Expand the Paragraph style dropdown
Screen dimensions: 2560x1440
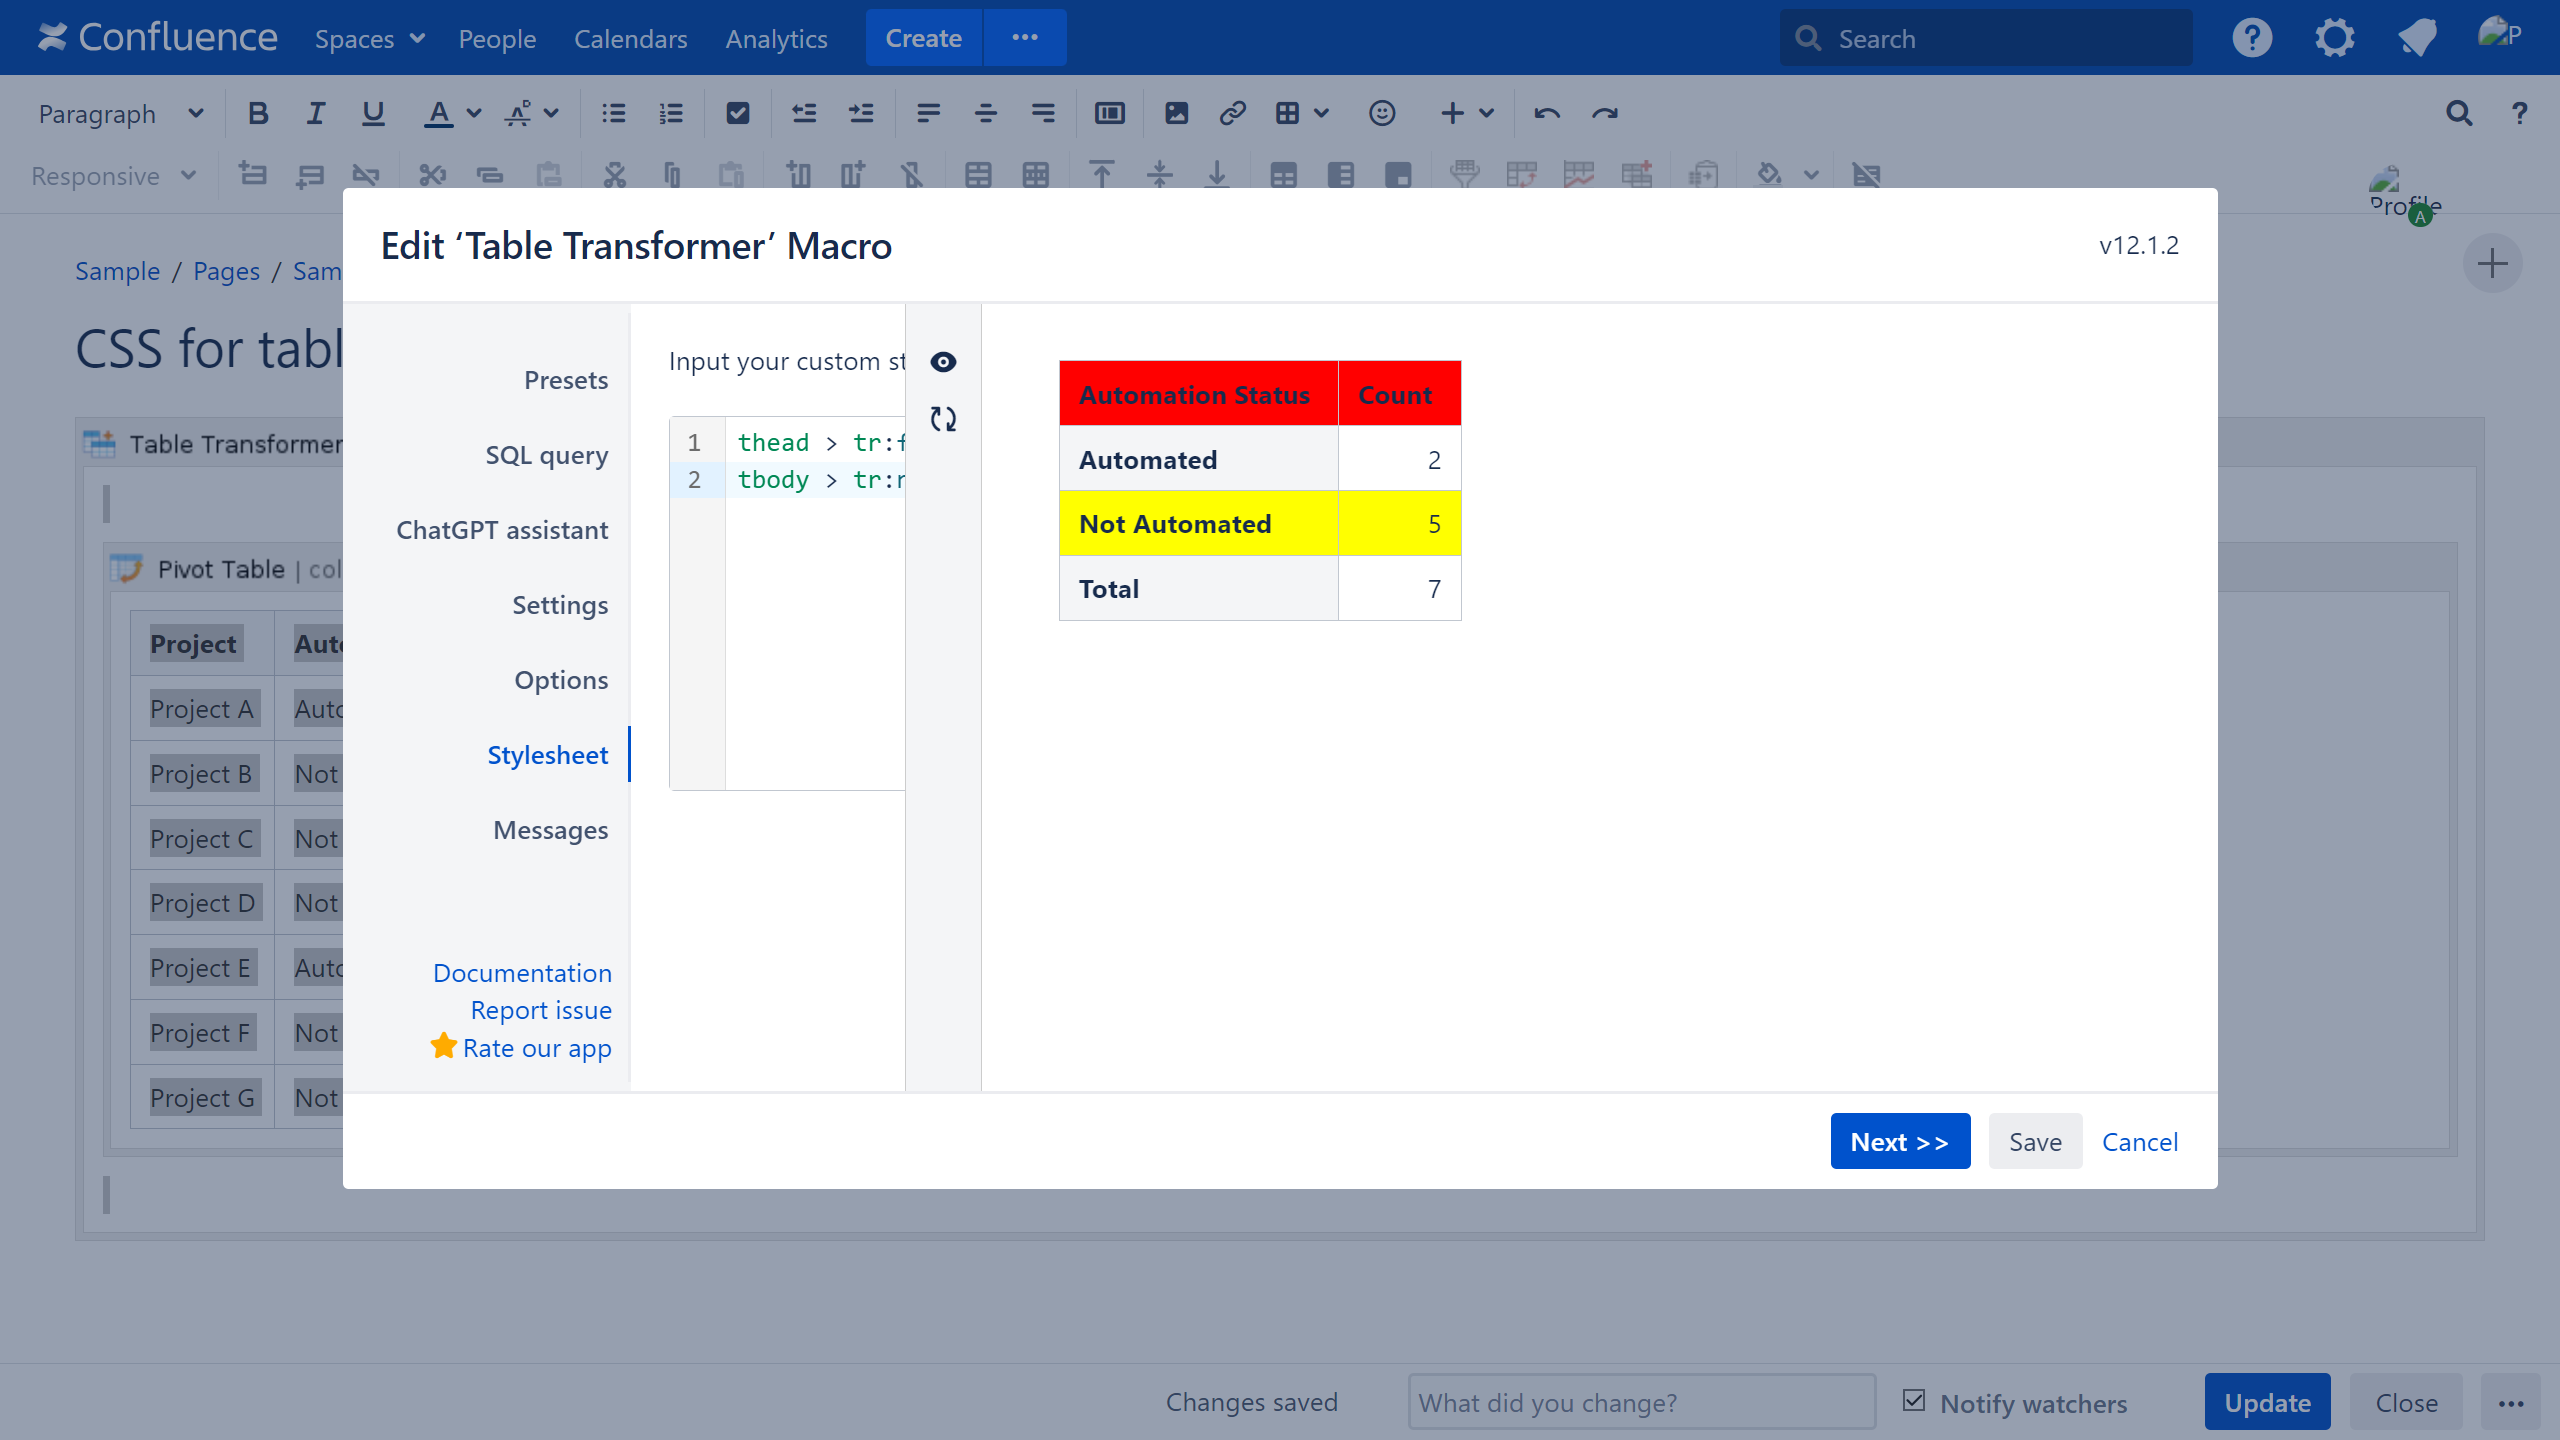pos(120,114)
